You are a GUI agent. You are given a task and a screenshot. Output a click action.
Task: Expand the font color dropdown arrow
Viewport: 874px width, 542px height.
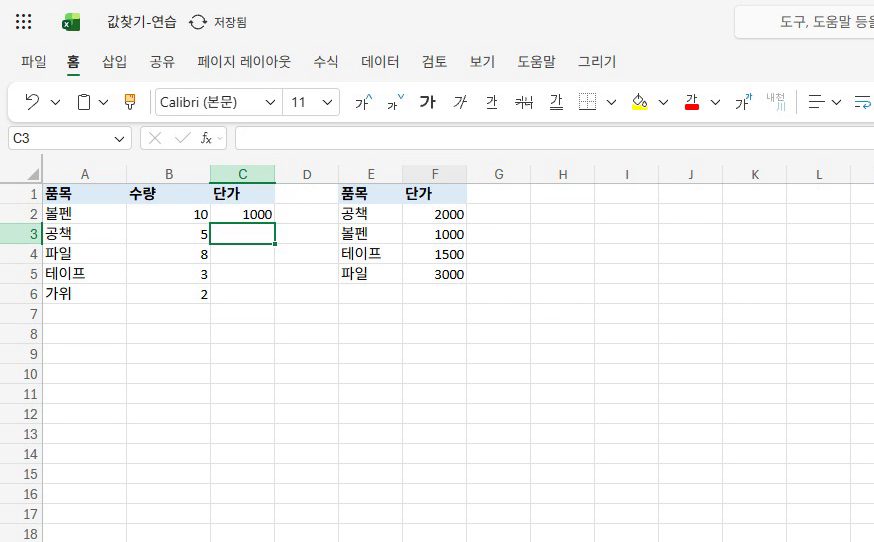click(x=715, y=103)
